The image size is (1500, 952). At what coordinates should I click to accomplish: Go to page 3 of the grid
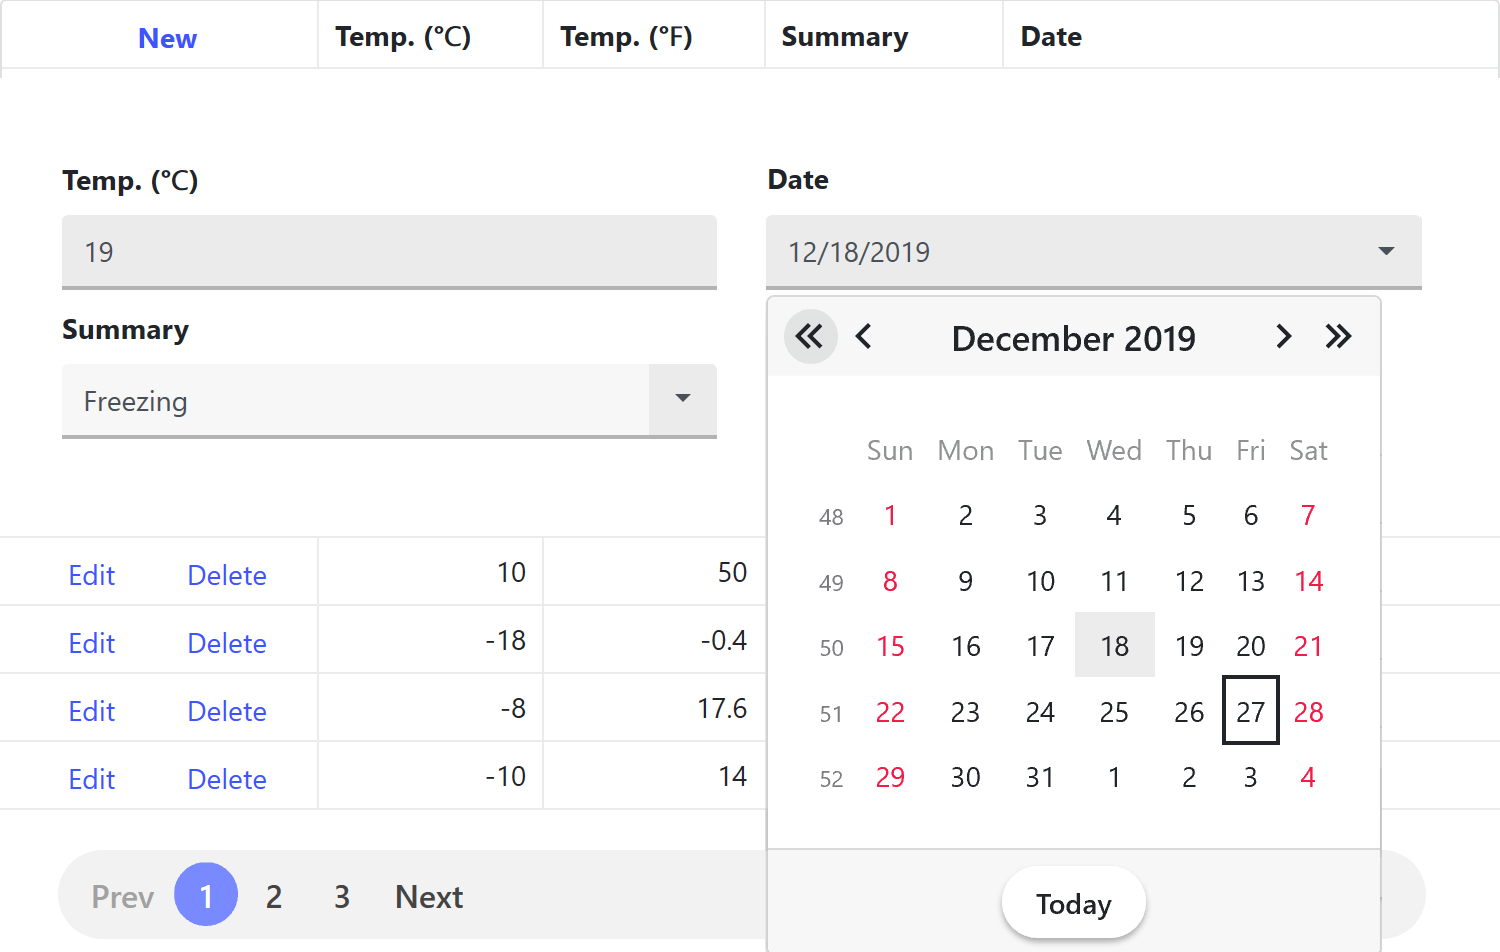click(342, 896)
